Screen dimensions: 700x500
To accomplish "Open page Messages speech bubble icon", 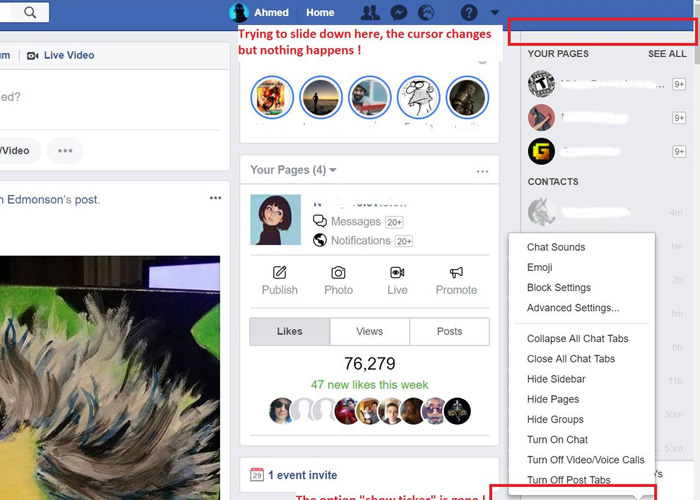I will coord(320,221).
